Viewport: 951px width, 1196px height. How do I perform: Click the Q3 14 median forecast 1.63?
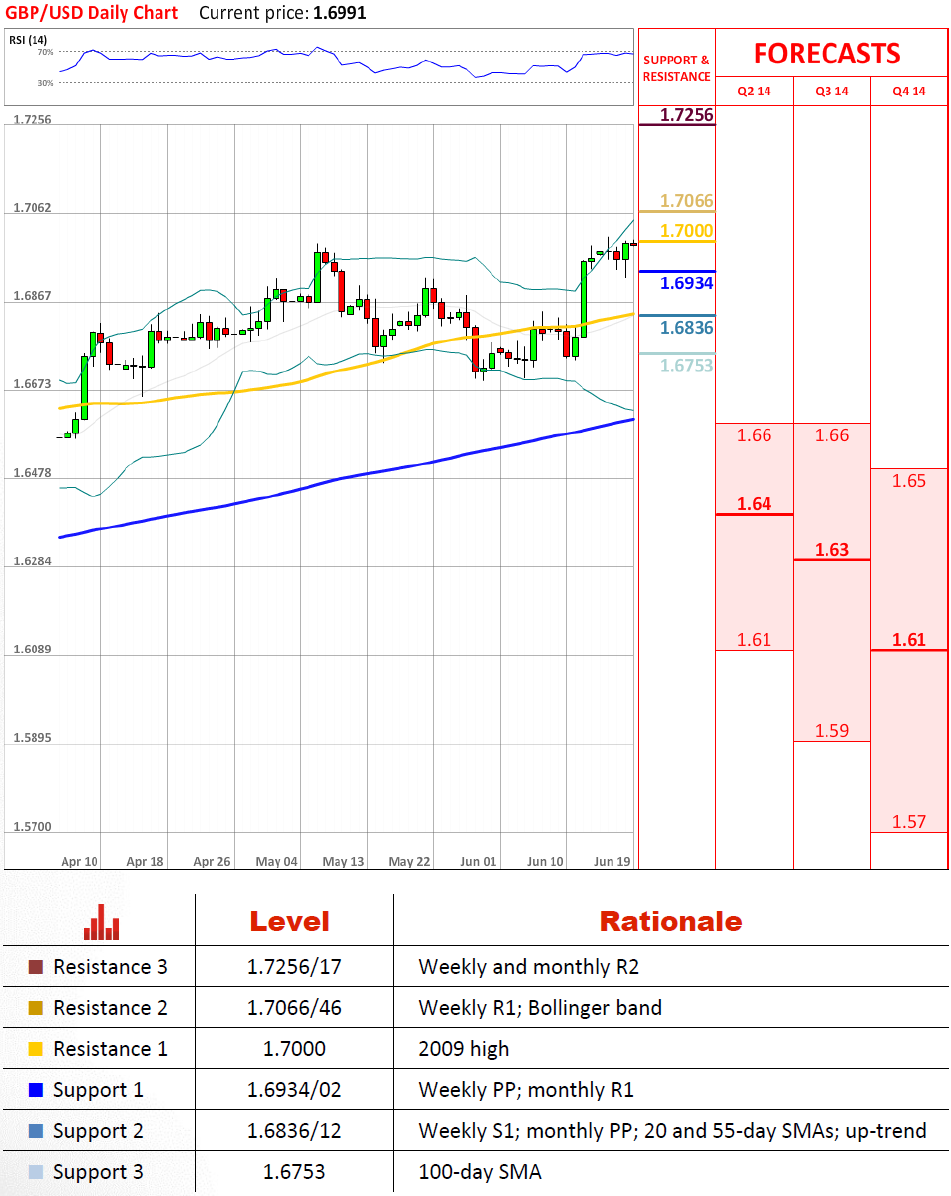coord(832,550)
